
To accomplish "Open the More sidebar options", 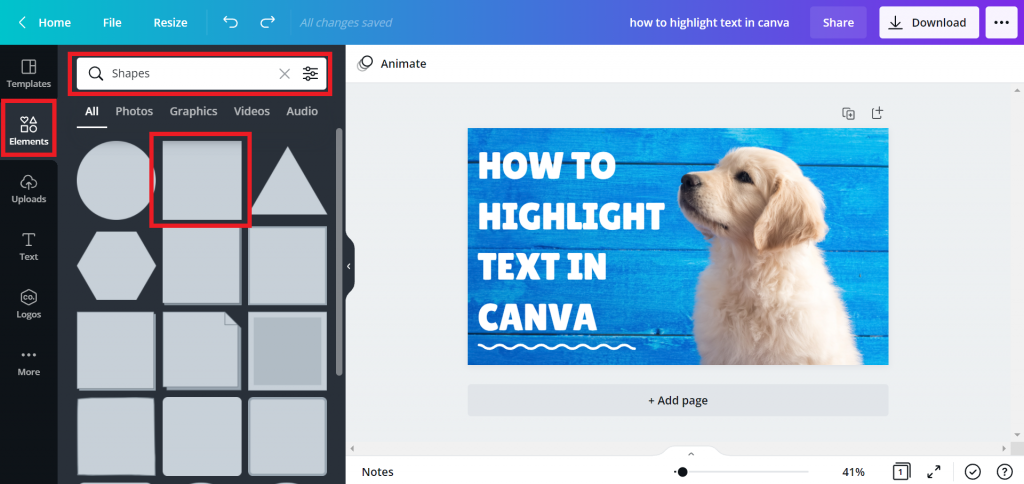I will [29, 362].
